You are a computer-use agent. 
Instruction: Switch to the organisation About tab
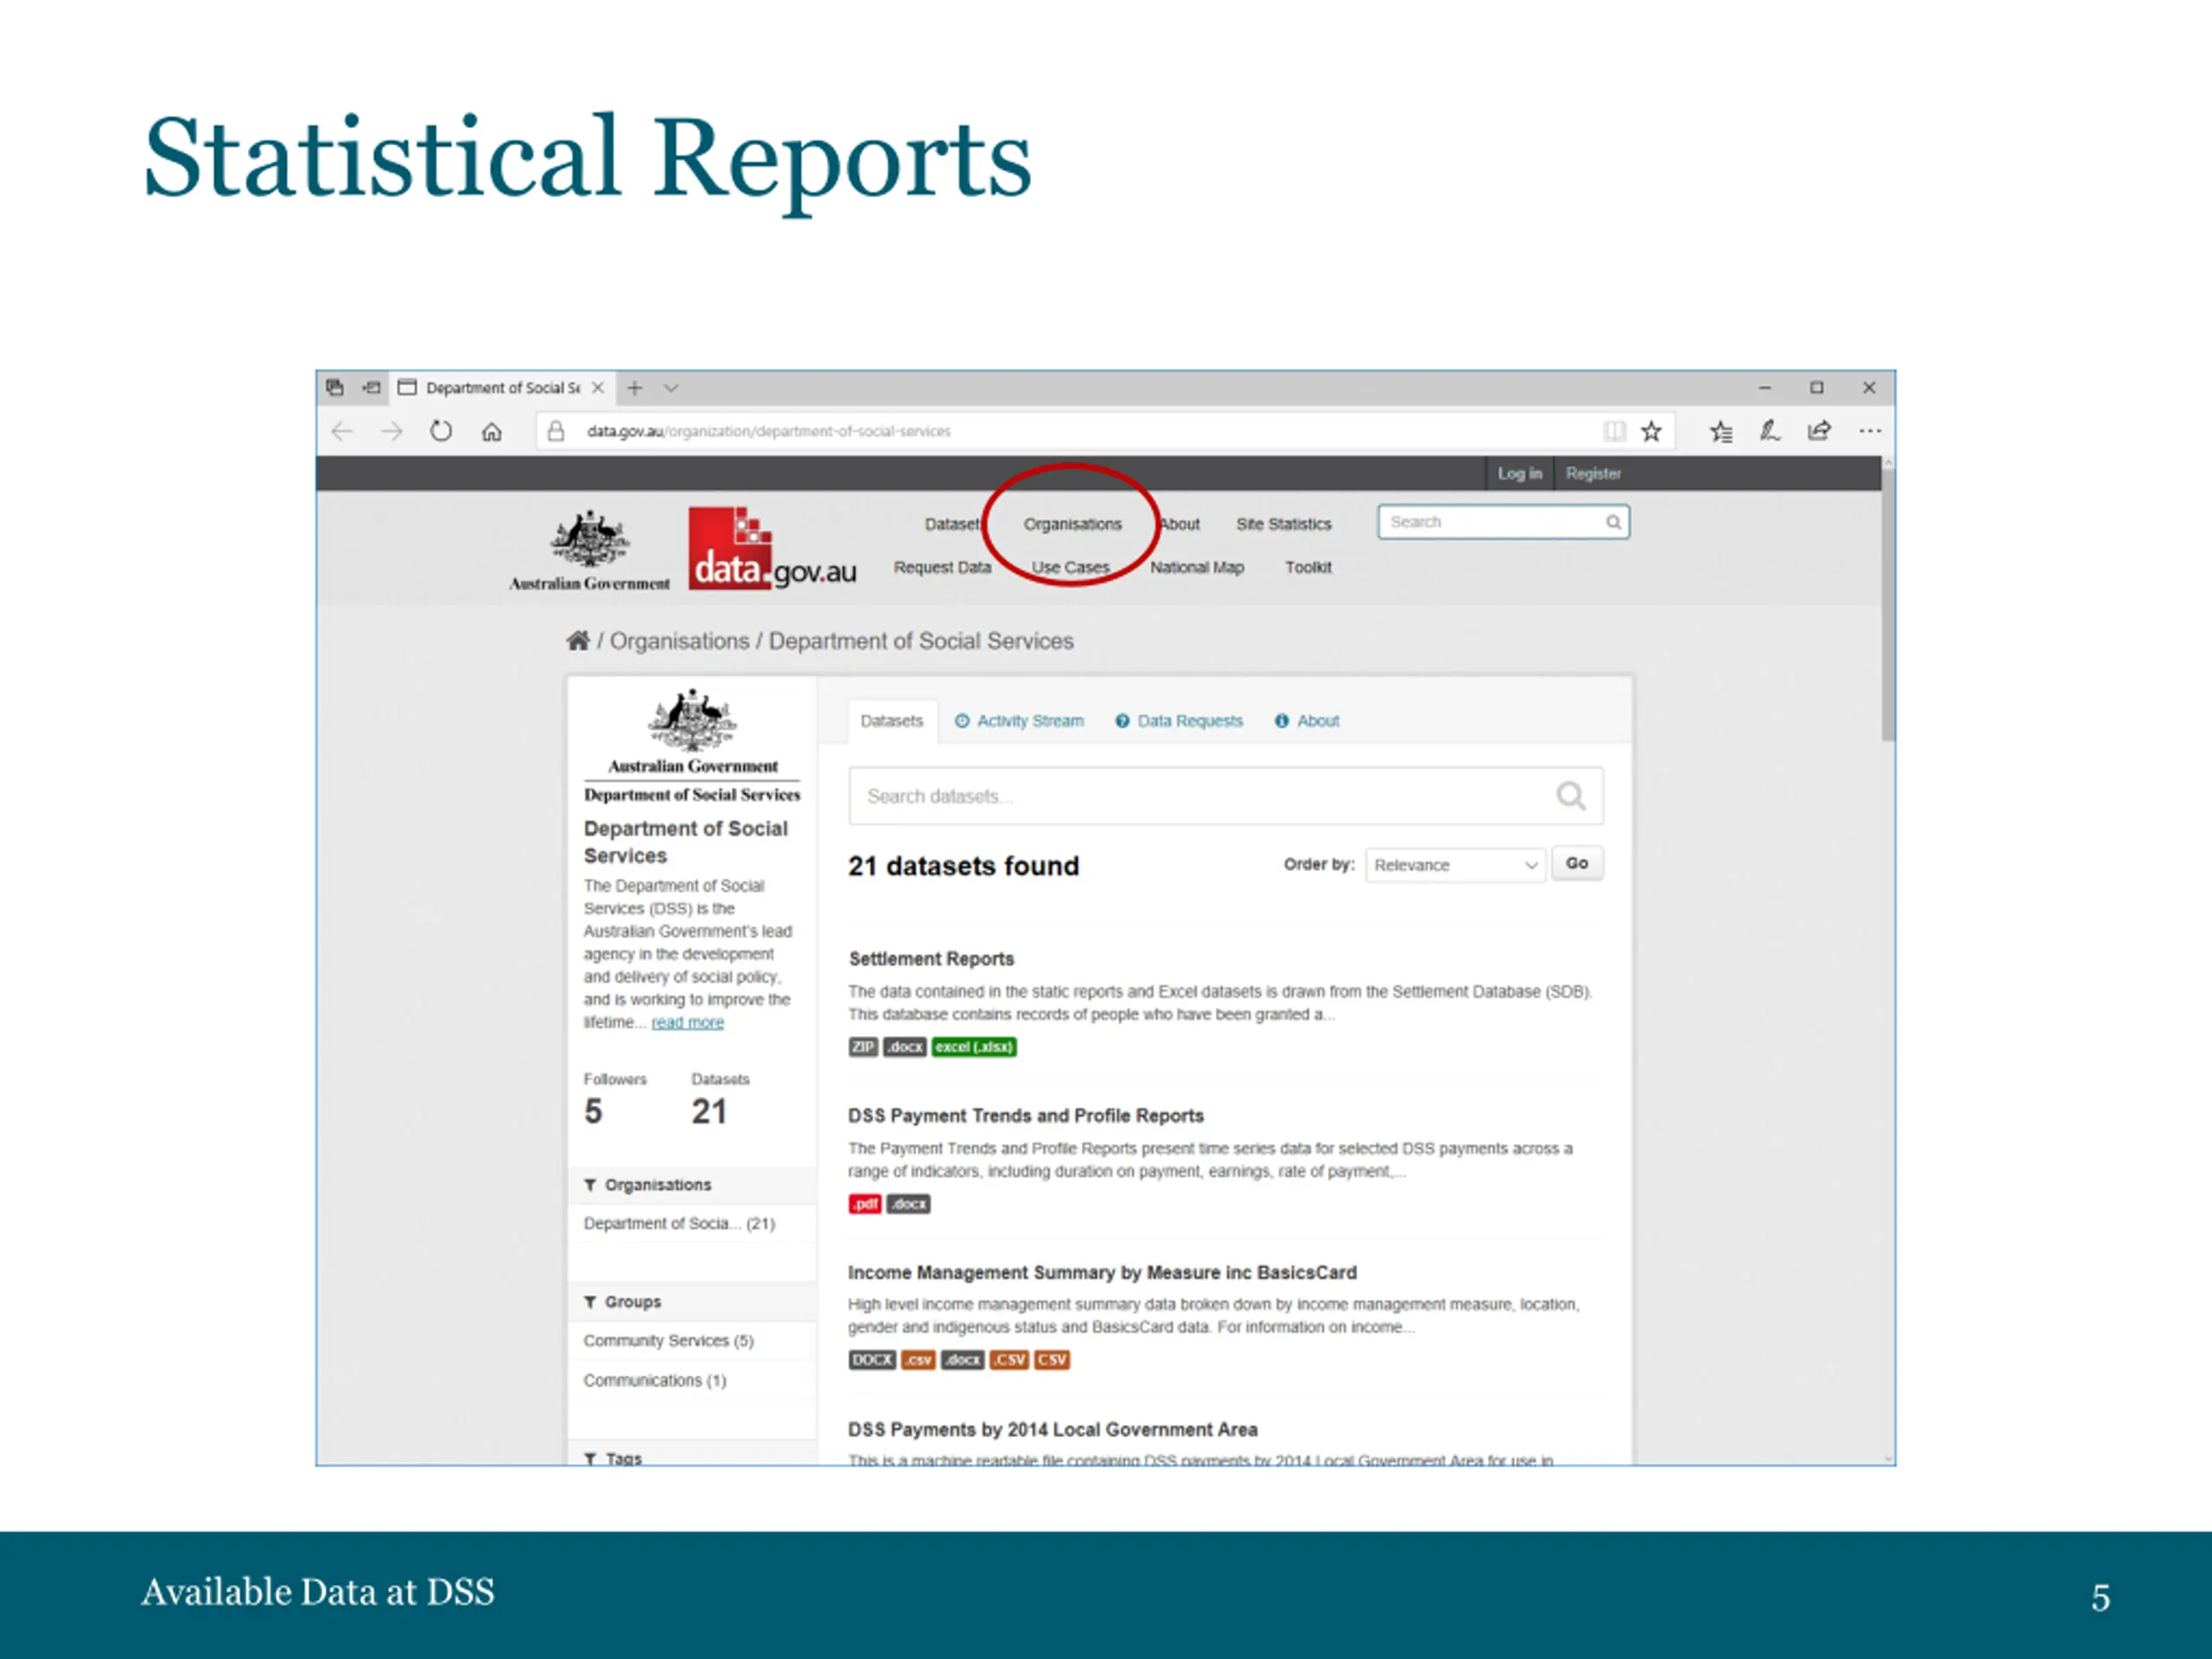click(x=1307, y=721)
